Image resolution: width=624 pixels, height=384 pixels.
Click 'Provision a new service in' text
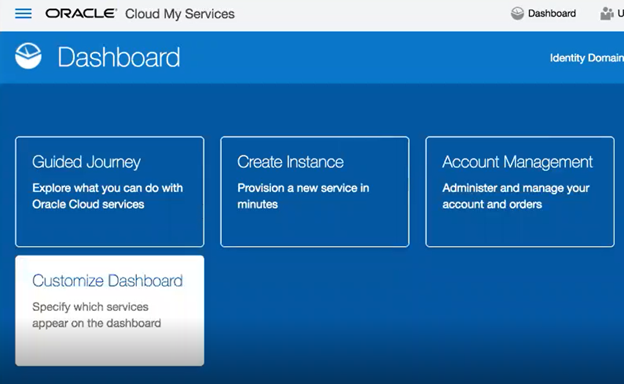coord(303,188)
